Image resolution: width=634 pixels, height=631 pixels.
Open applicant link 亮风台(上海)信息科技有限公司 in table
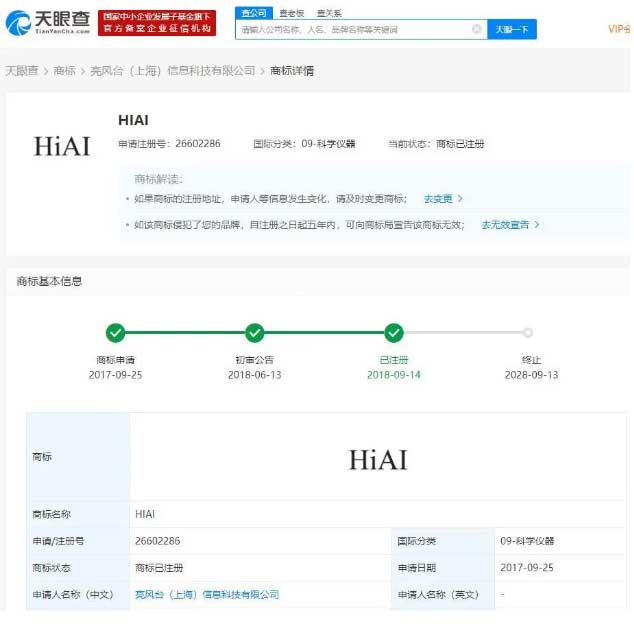point(207,594)
